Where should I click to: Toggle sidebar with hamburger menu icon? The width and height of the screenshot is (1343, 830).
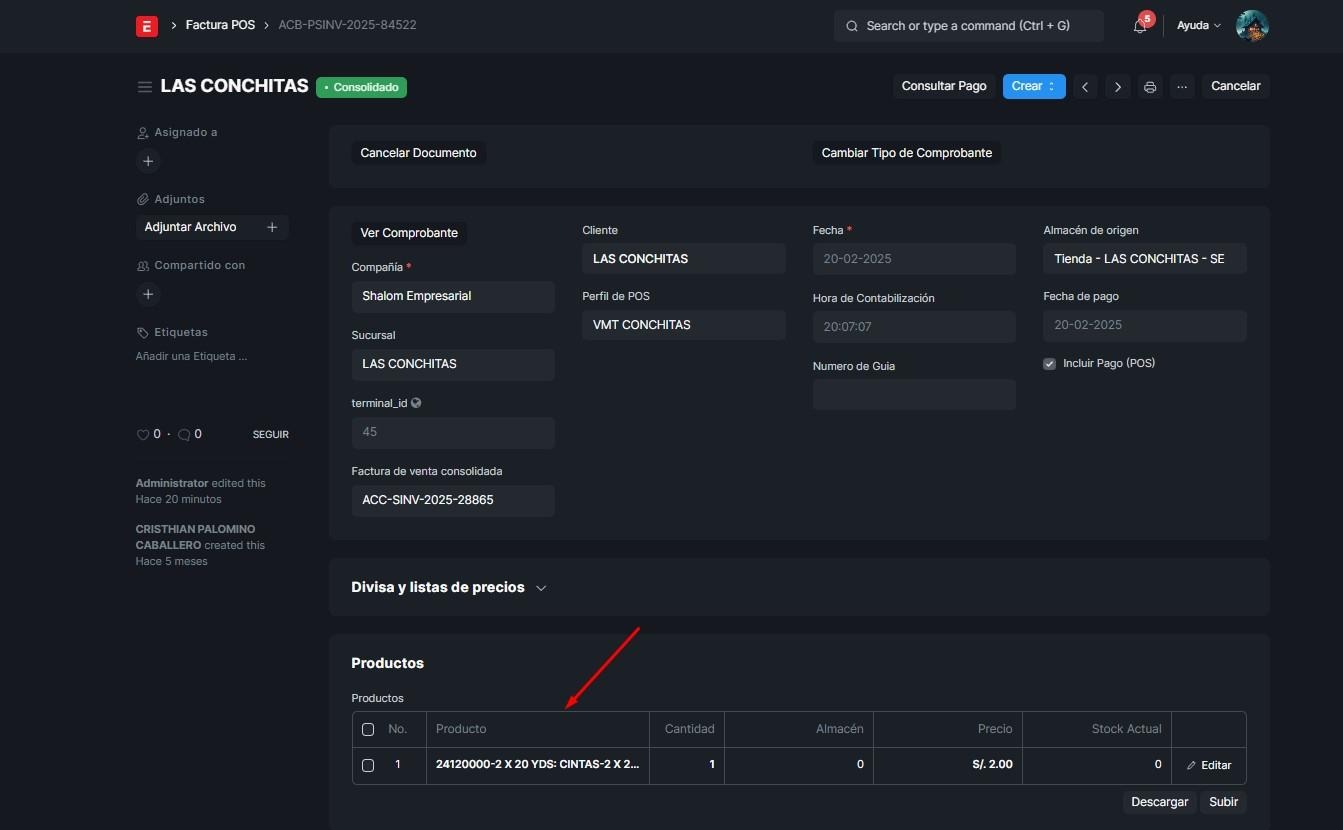145,87
